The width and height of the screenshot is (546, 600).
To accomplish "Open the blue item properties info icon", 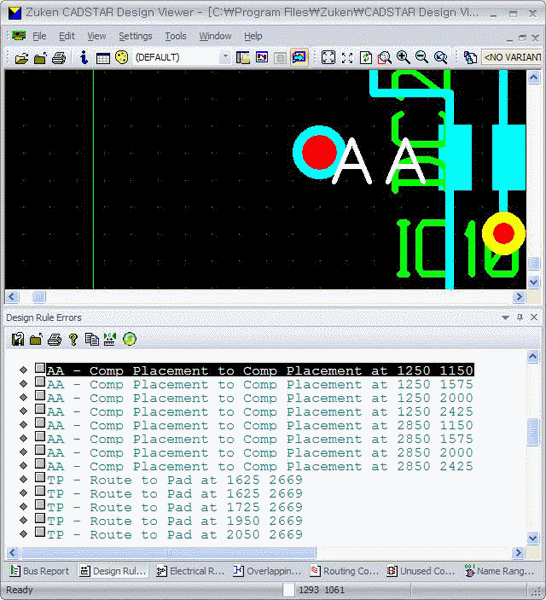I will 84,58.
